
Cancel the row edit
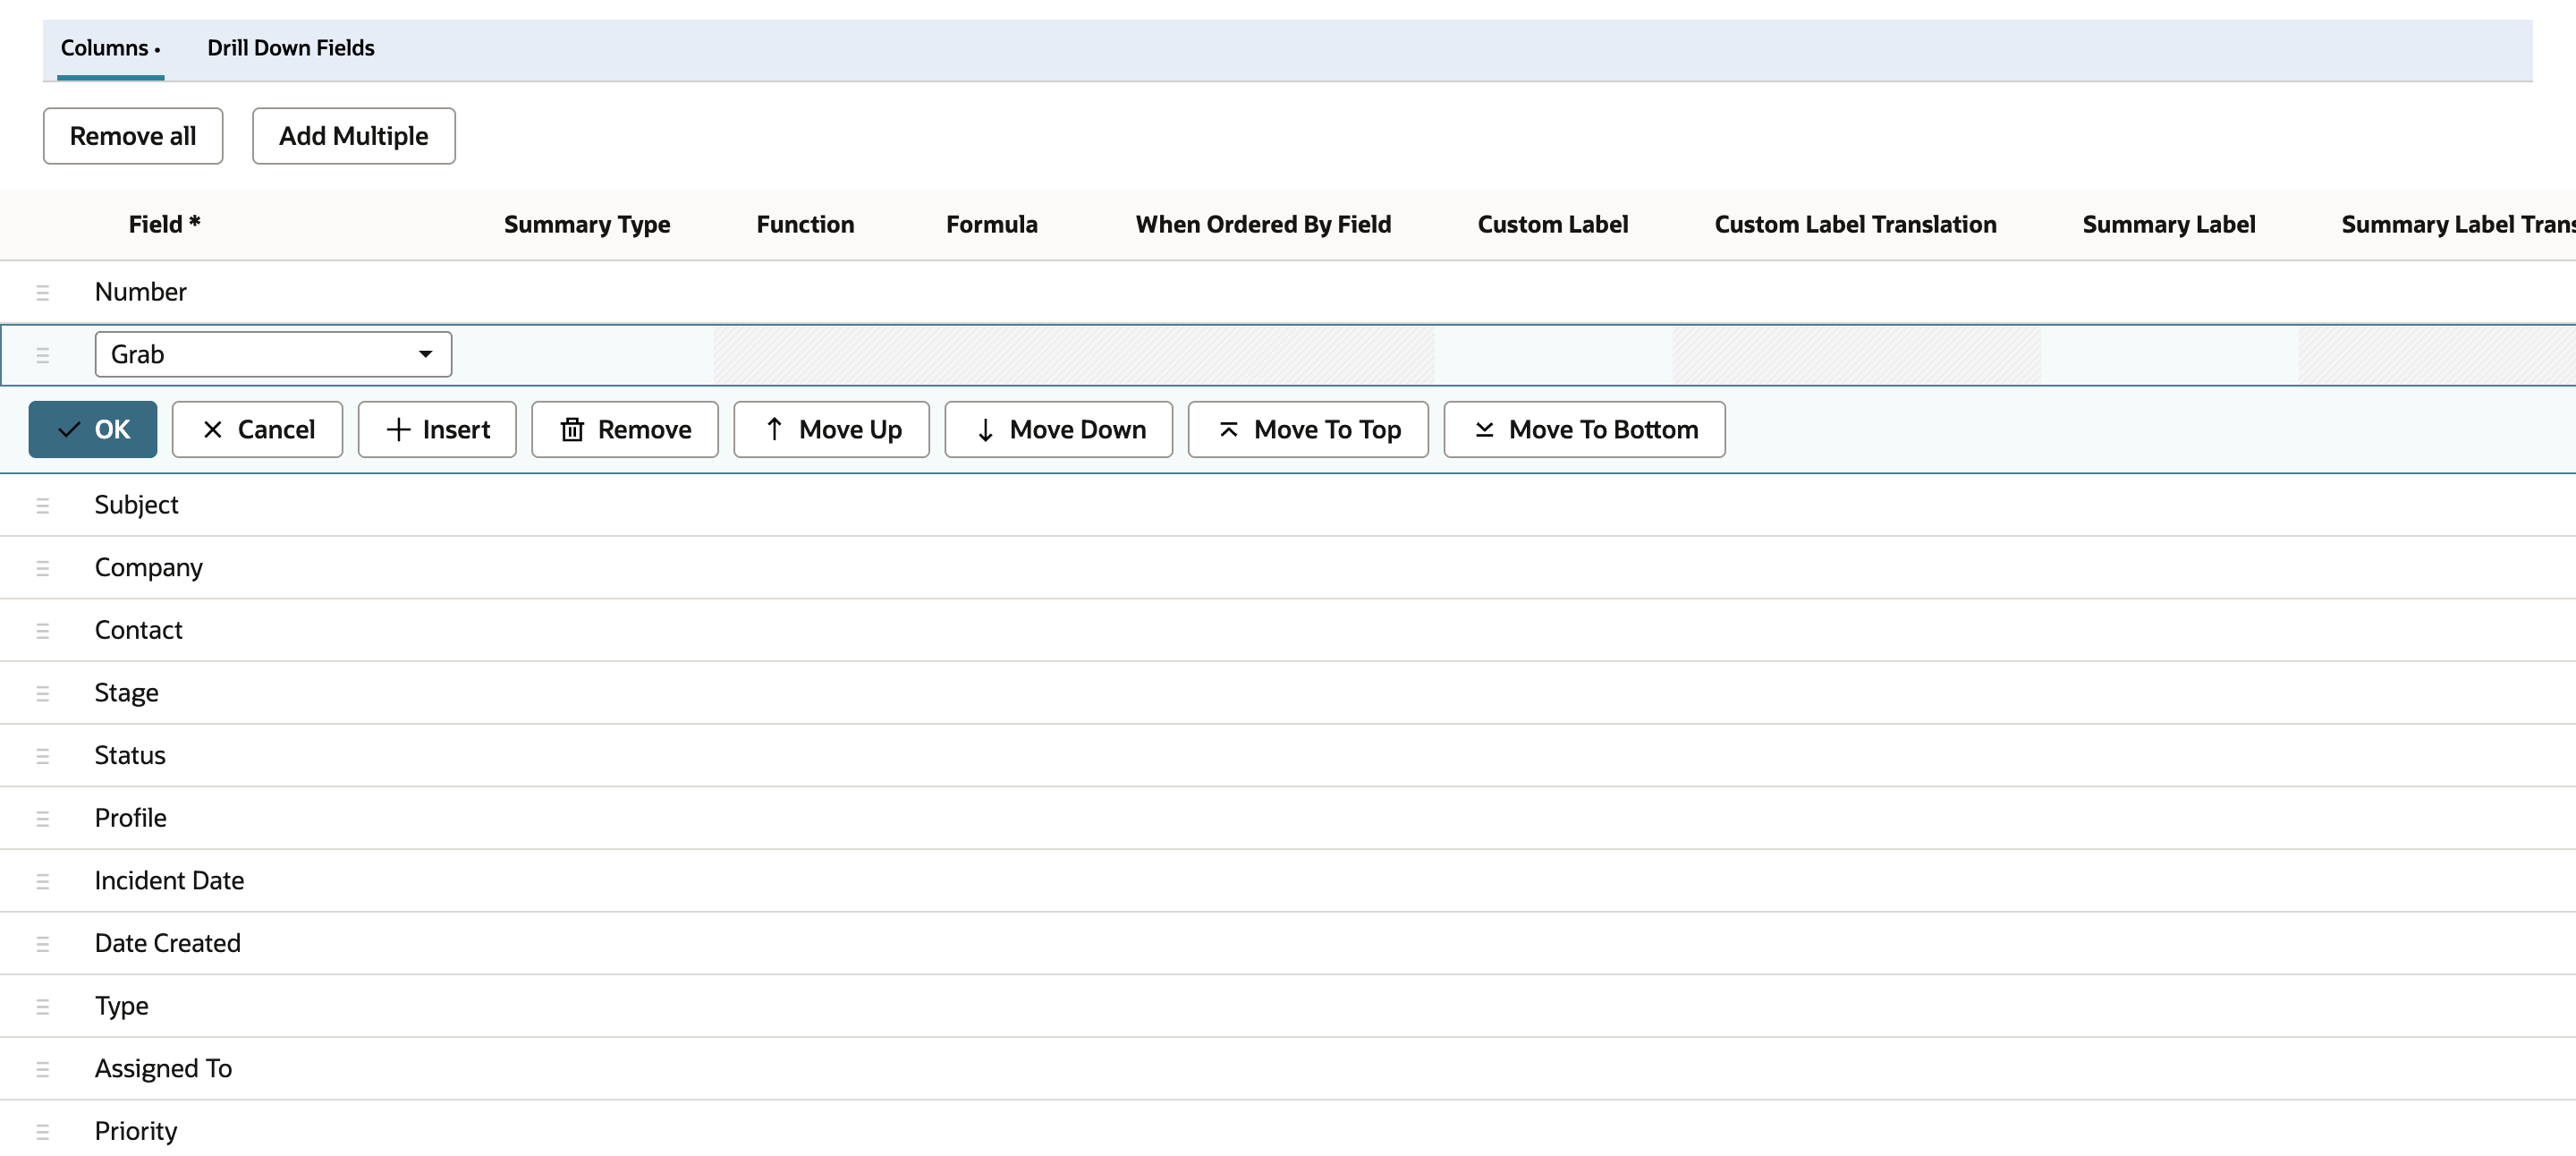click(x=257, y=429)
